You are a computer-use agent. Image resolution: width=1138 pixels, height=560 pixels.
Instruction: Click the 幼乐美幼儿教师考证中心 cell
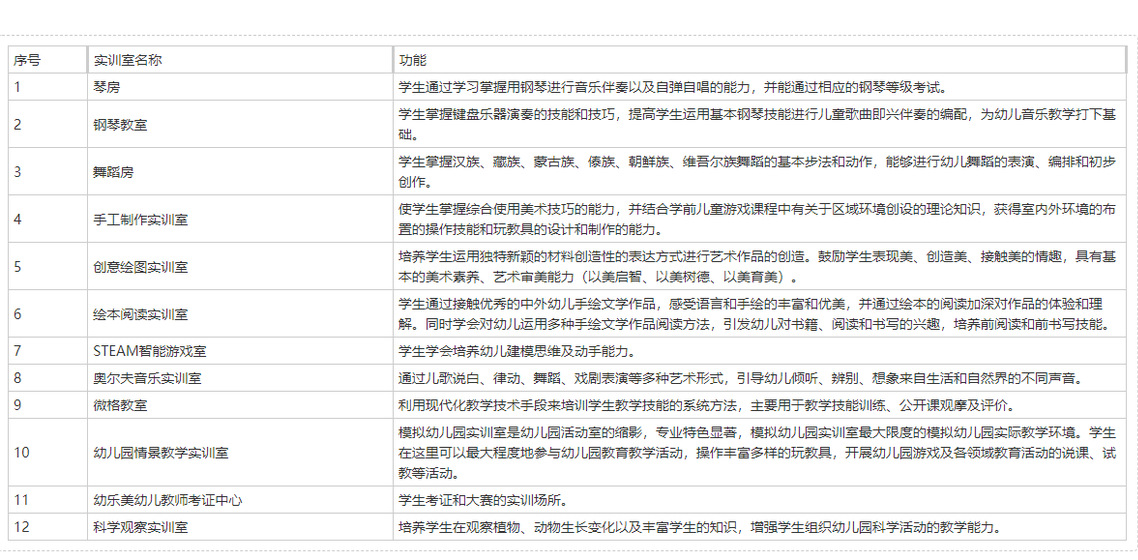click(x=167, y=500)
